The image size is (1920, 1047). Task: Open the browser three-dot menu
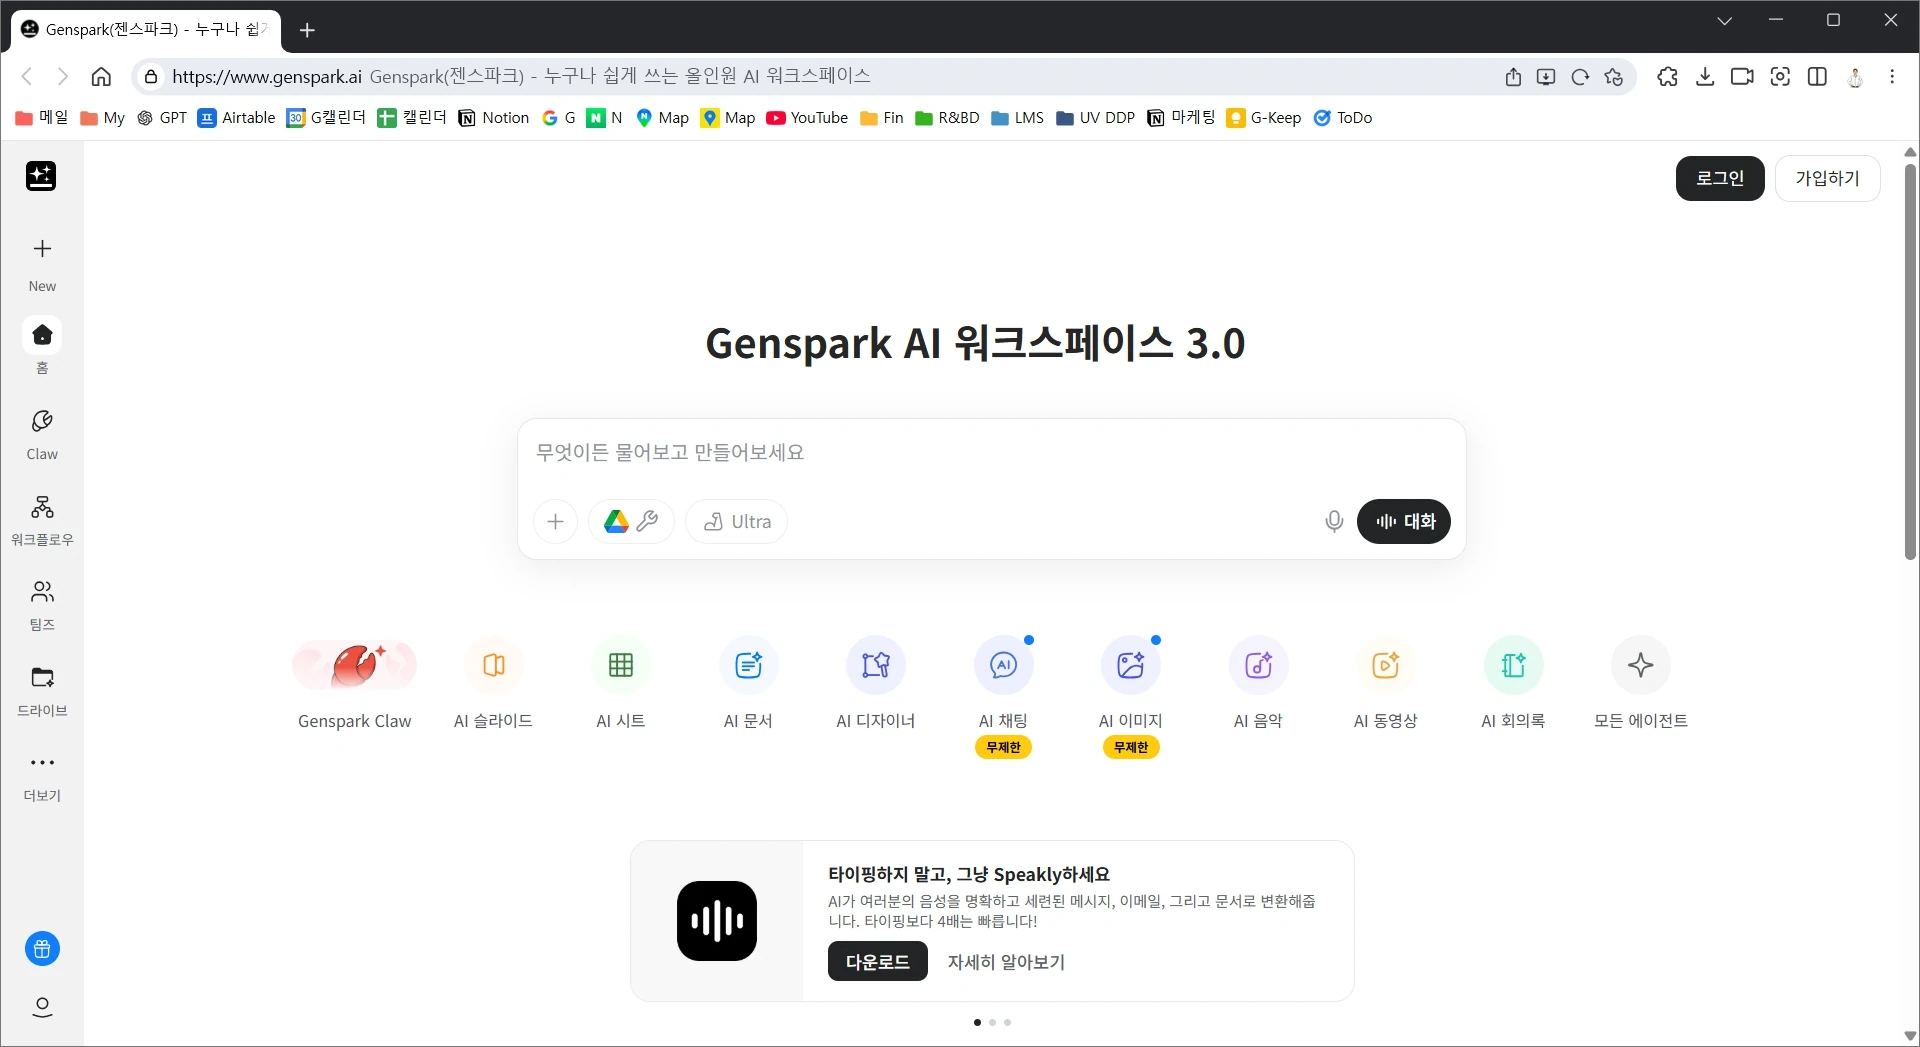pos(1892,76)
